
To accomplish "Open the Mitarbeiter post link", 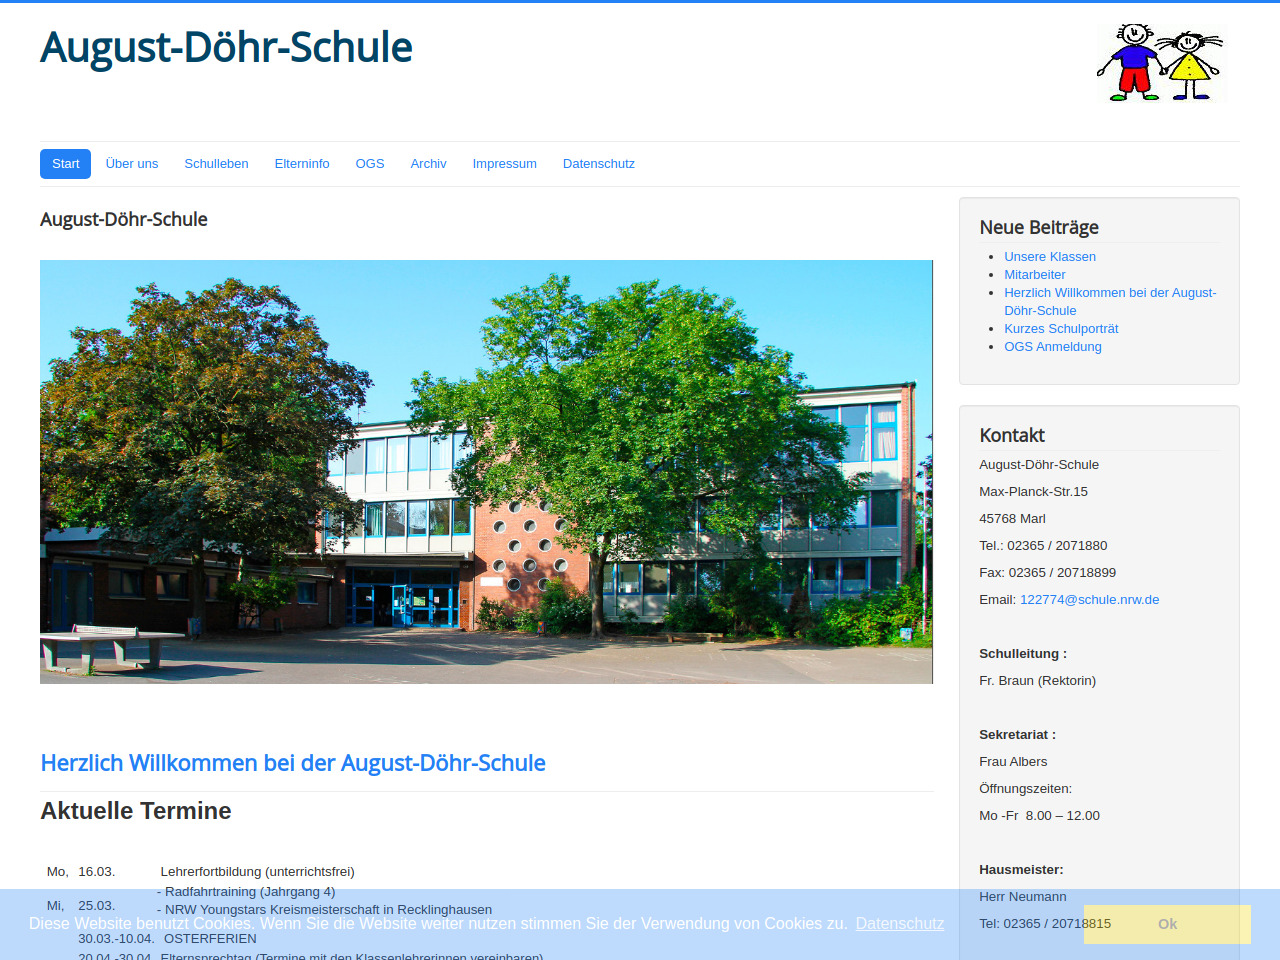I will [1034, 275].
